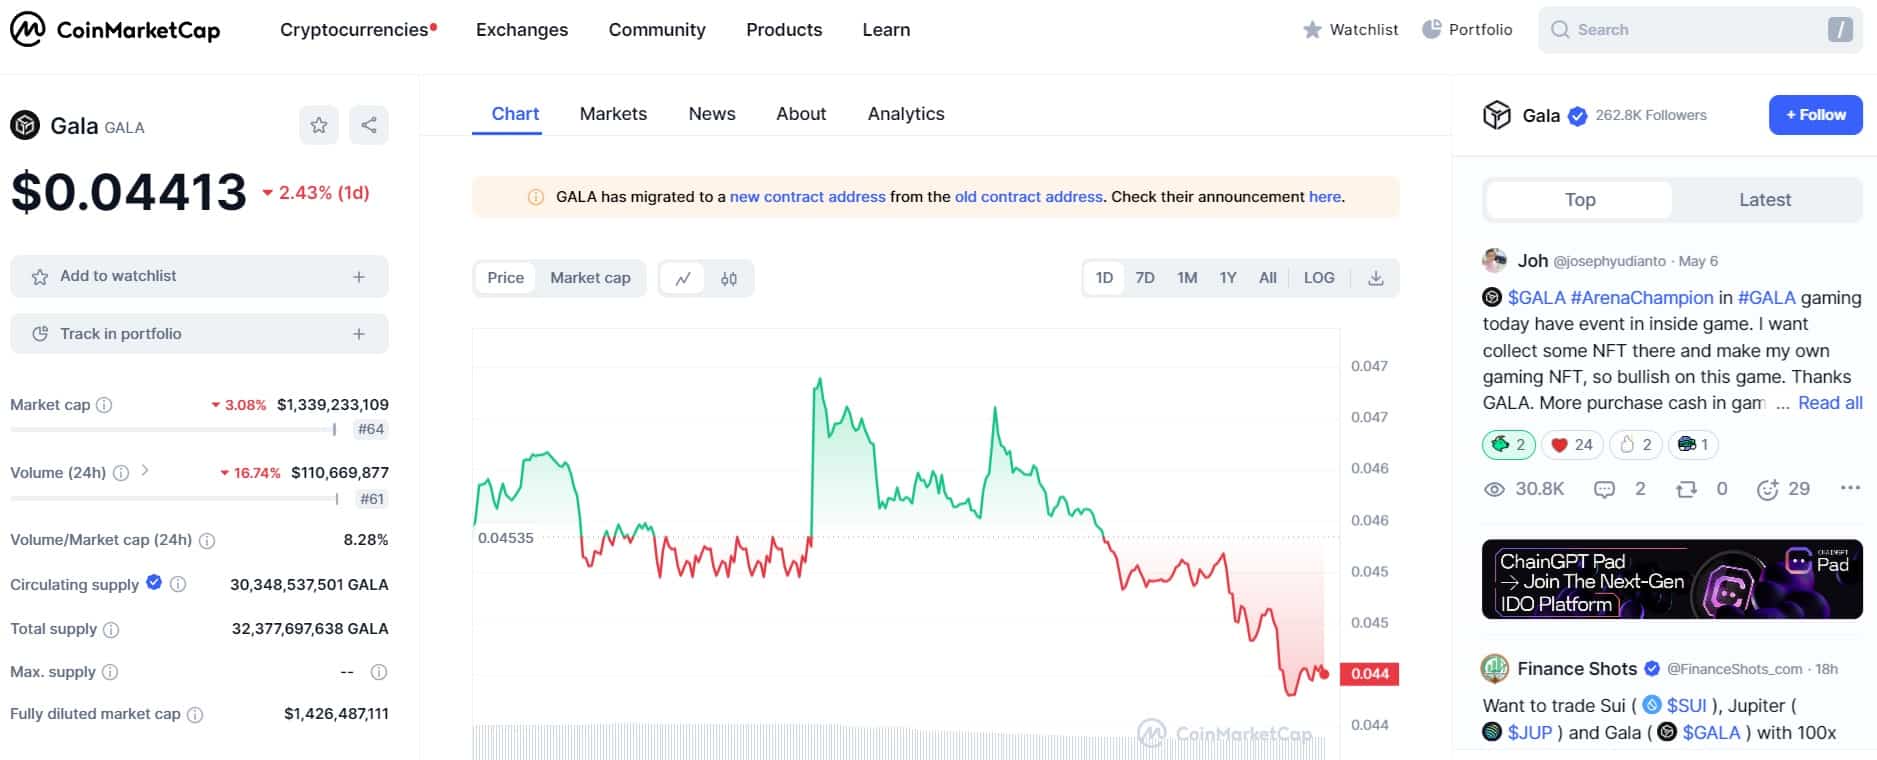Switch community feed to Top

click(1580, 200)
